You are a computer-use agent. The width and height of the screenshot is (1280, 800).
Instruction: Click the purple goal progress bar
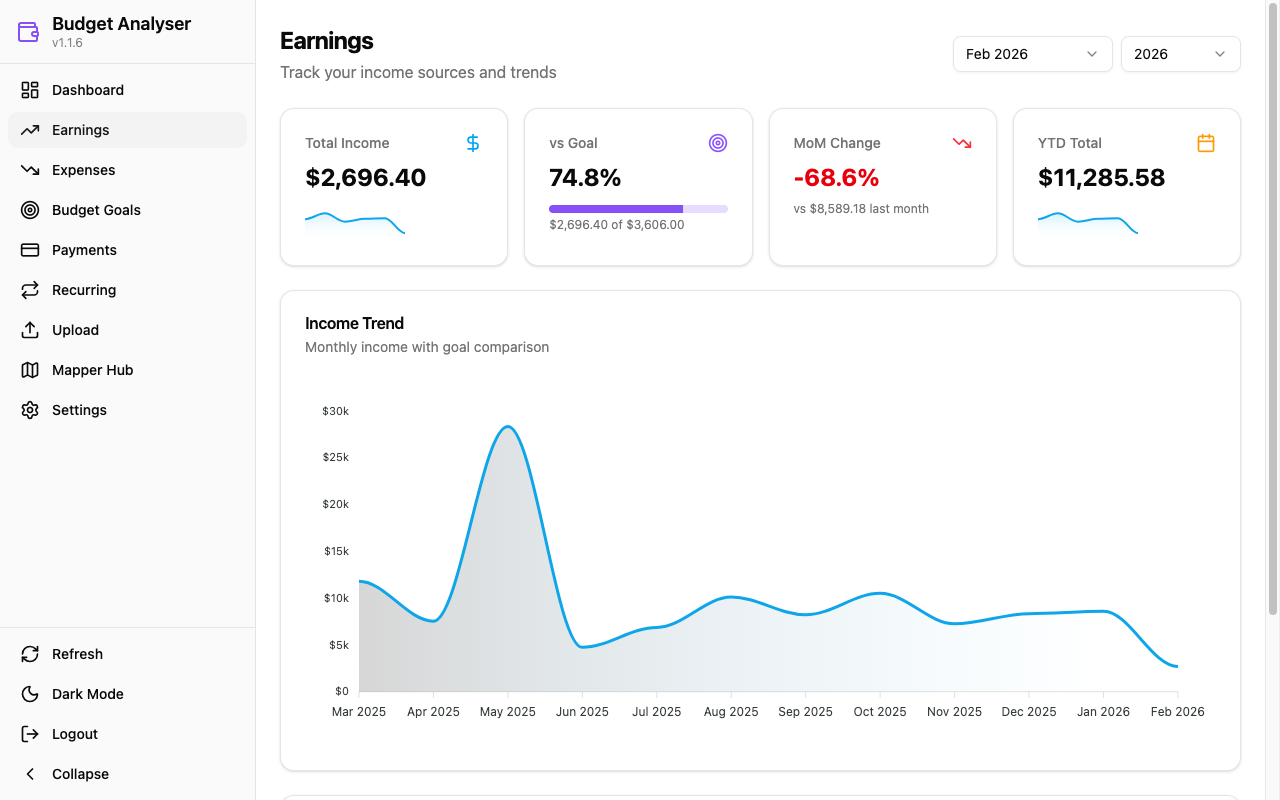tap(615, 208)
